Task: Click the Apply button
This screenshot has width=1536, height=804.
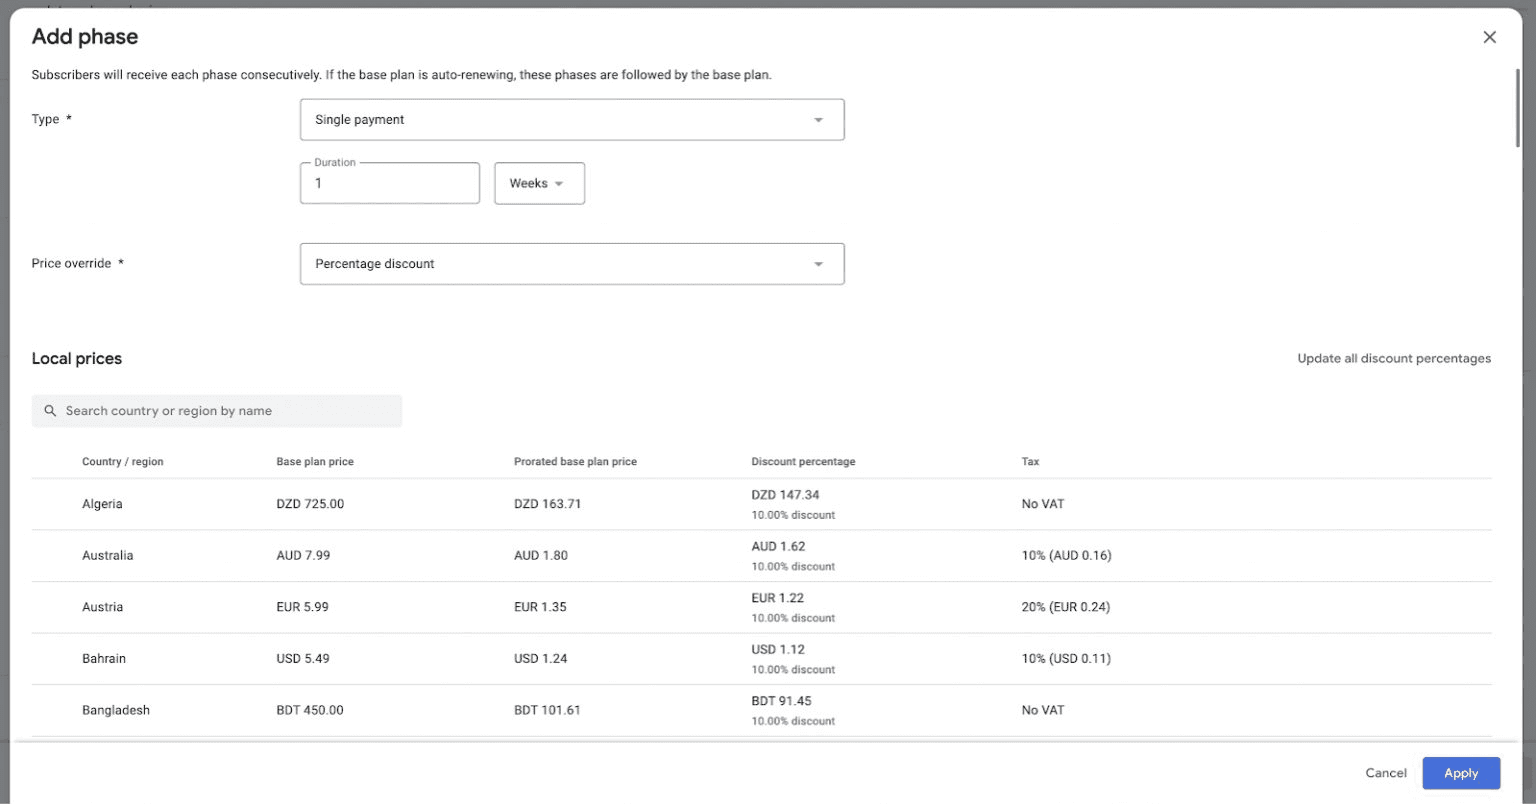Action: tap(1460, 772)
